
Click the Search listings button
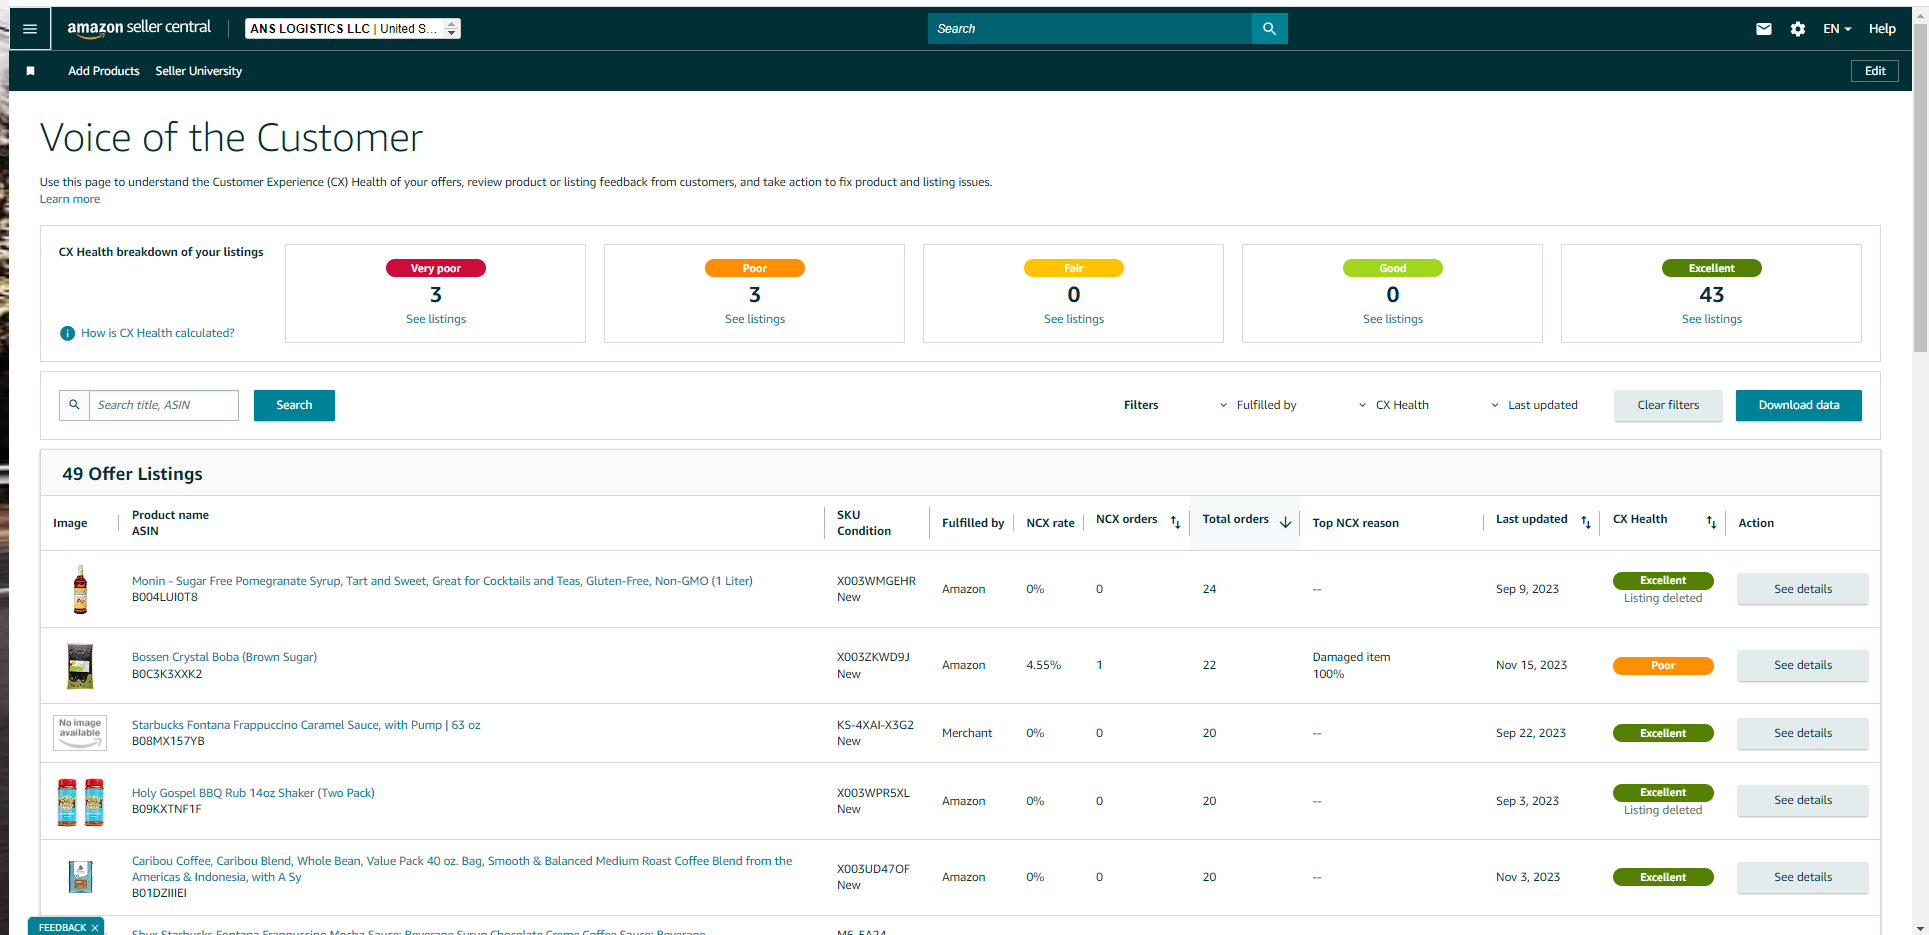pyautogui.click(x=294, y=405)
